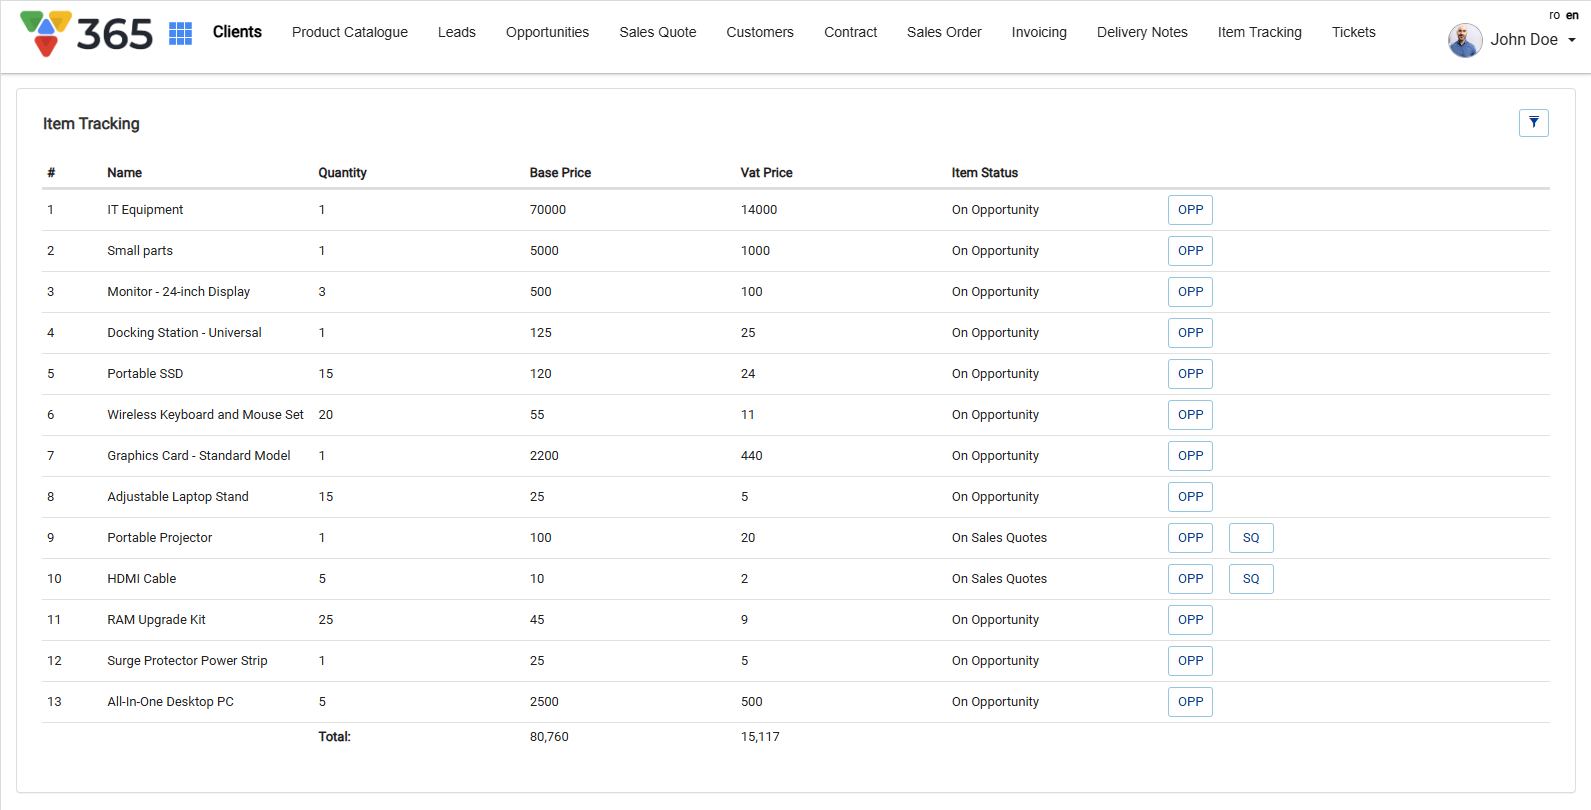Click the filter funnel icon
The image size is (1591, 810).
click(x=1533, y=123)
